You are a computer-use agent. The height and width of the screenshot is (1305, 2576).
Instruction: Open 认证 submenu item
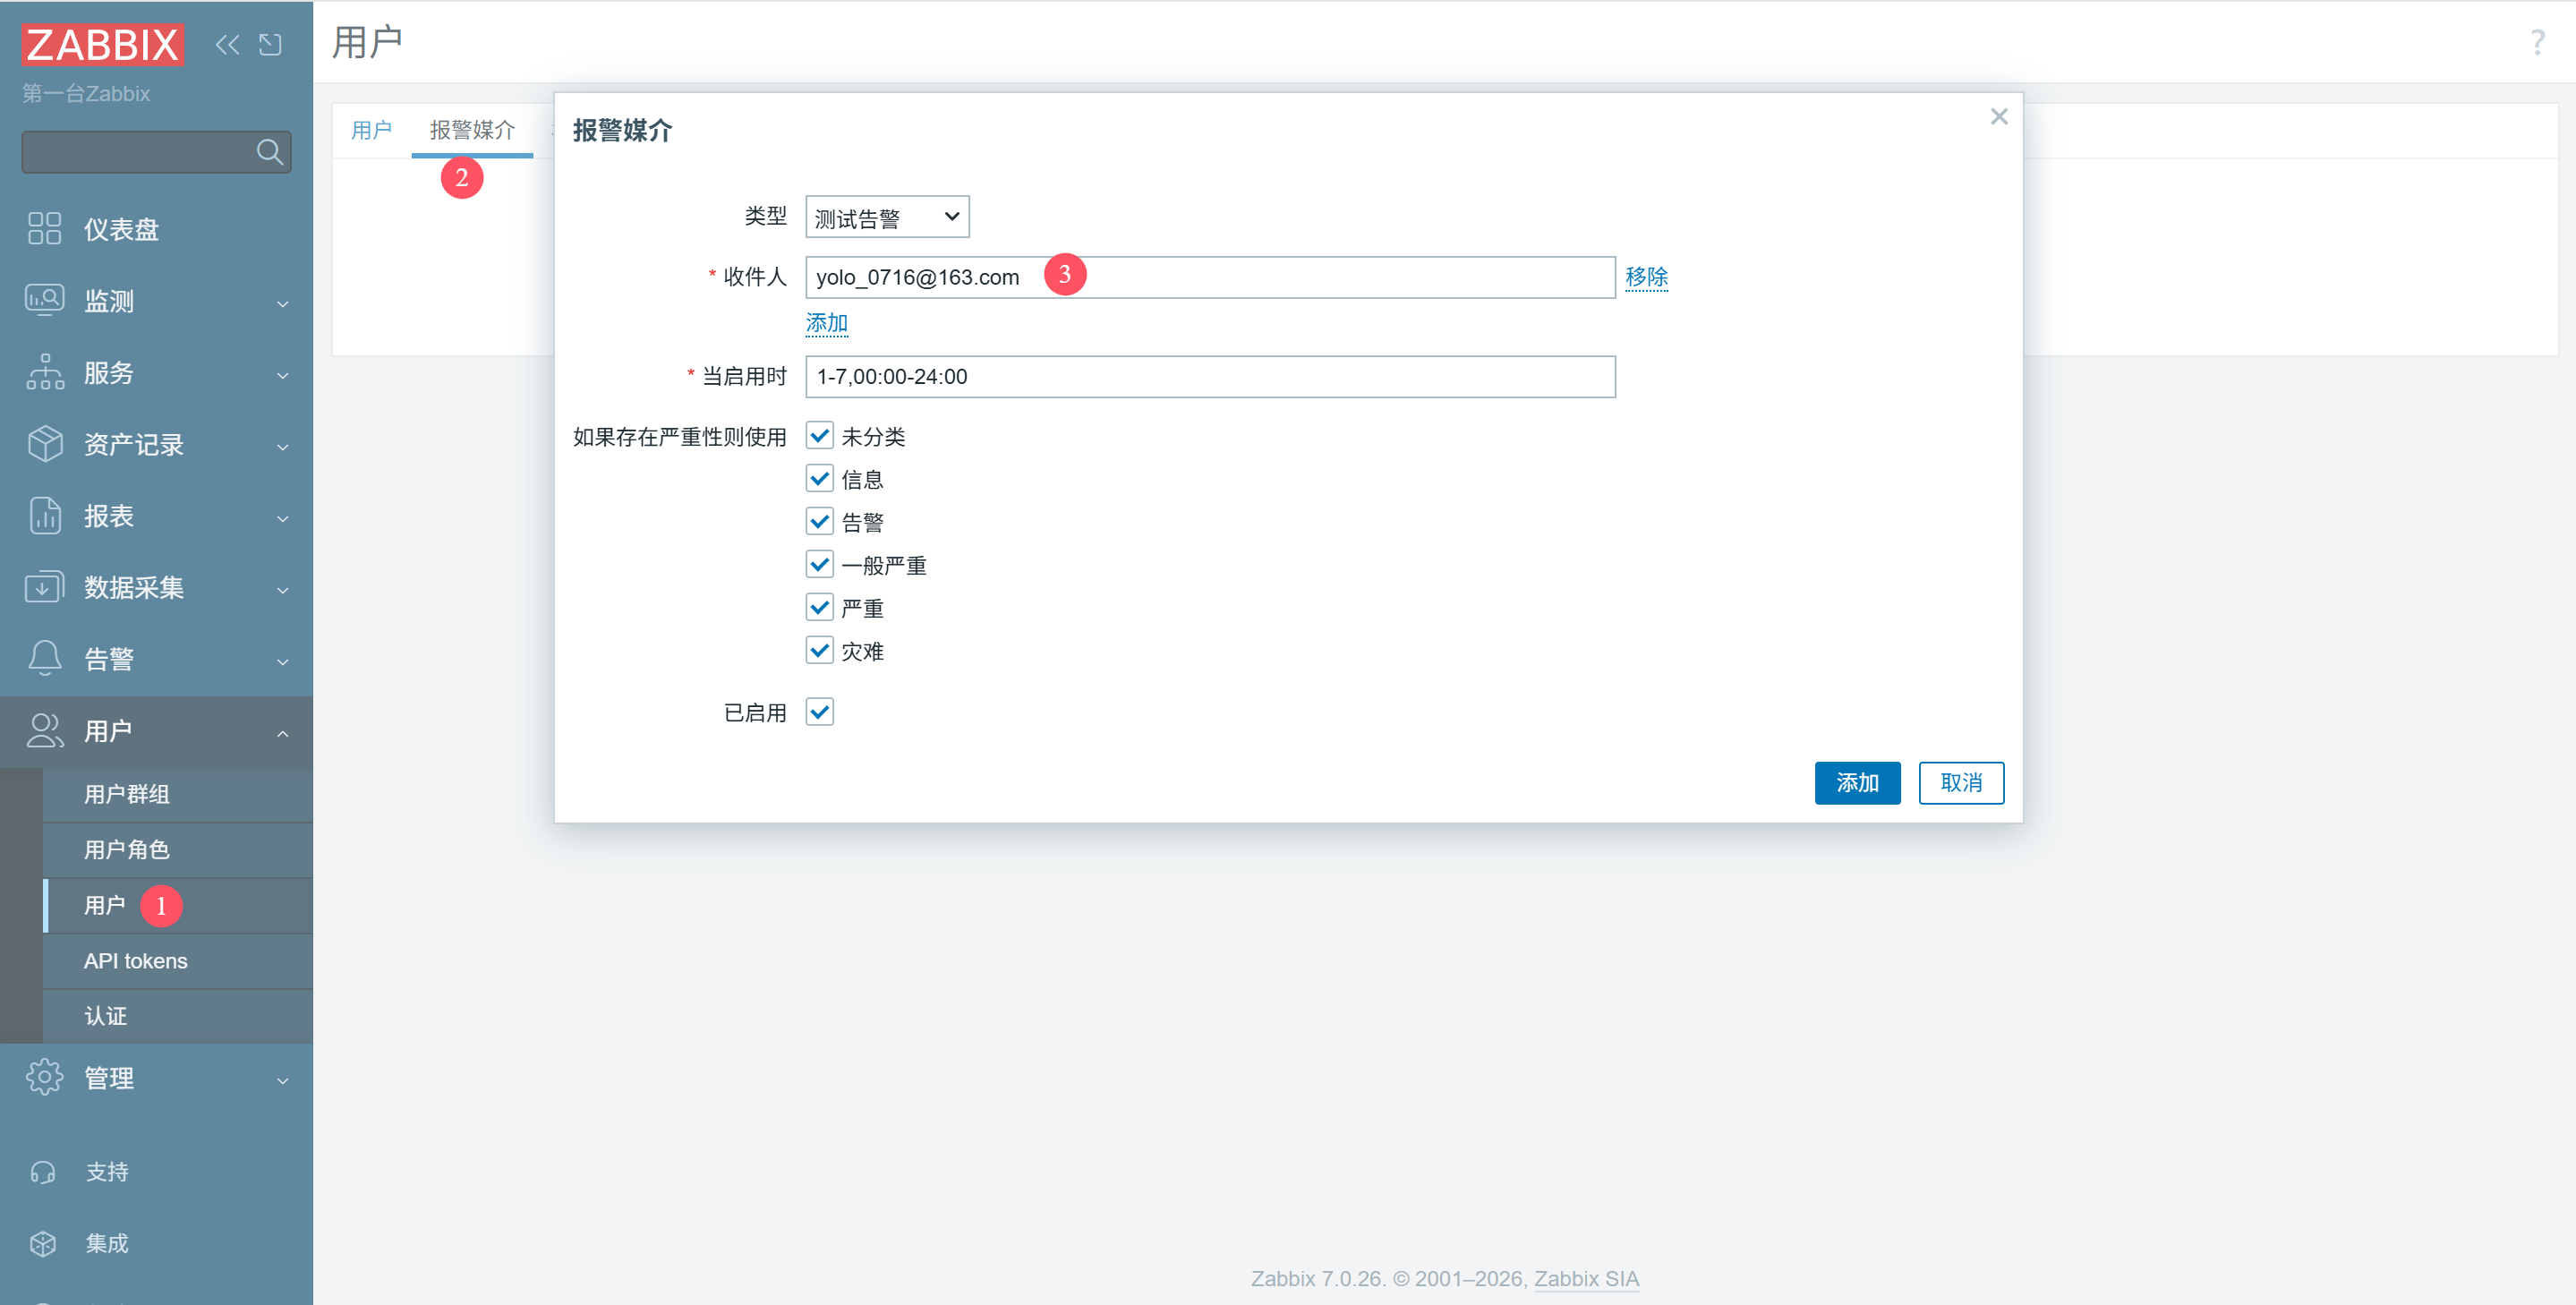tap(177, 1016)
